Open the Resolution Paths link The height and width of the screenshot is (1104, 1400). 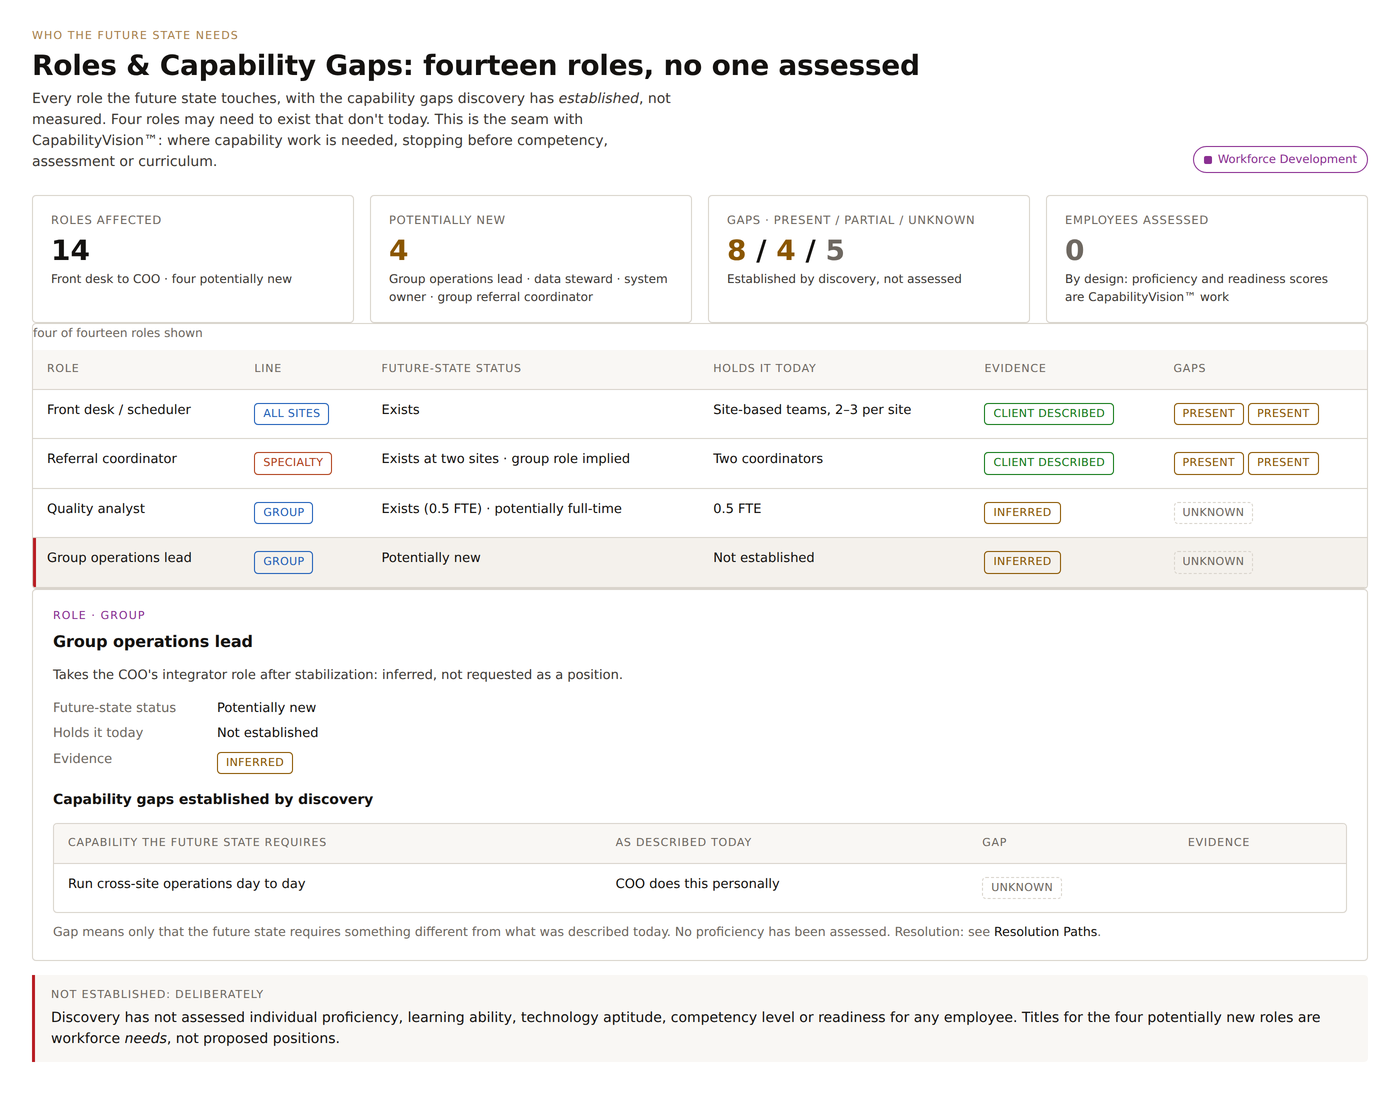[x=1045, y=932]
